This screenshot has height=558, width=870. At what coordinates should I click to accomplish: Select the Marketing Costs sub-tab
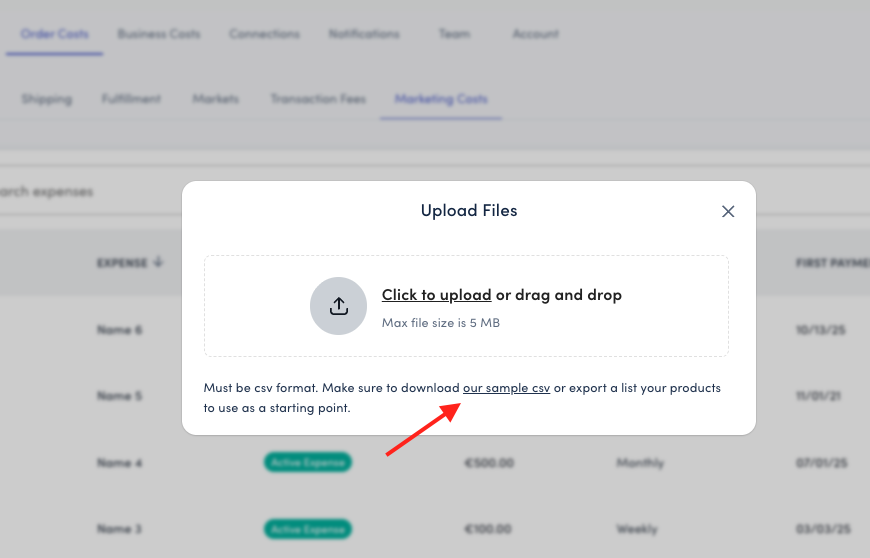point(441,99)
